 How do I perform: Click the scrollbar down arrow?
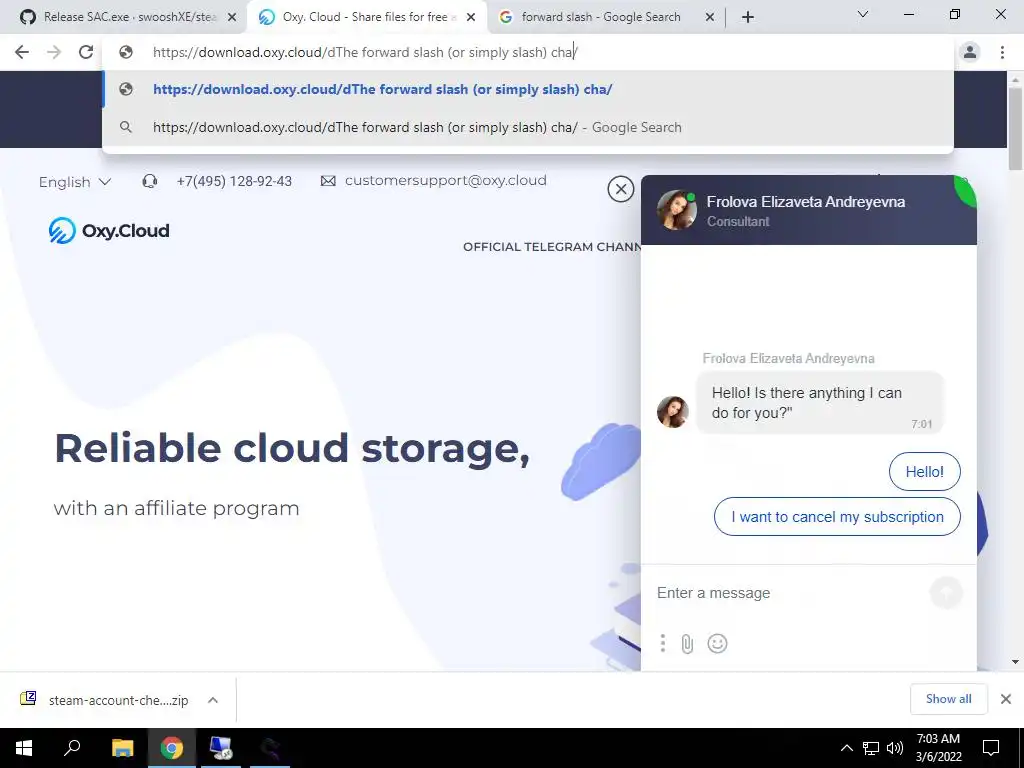pos(1015,662)
